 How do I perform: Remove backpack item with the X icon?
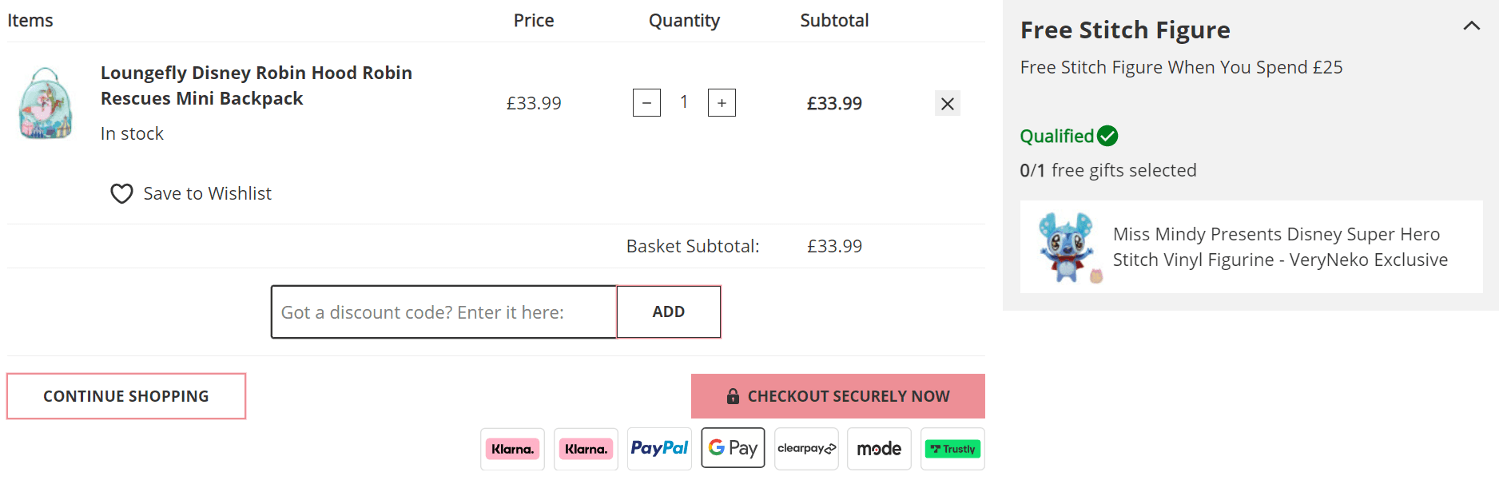(x=948, y=103)
